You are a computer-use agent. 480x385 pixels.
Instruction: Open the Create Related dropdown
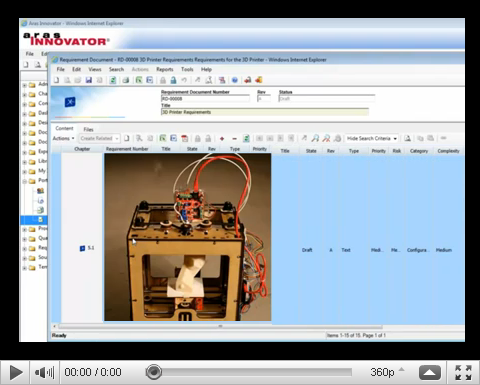(99, 138)
